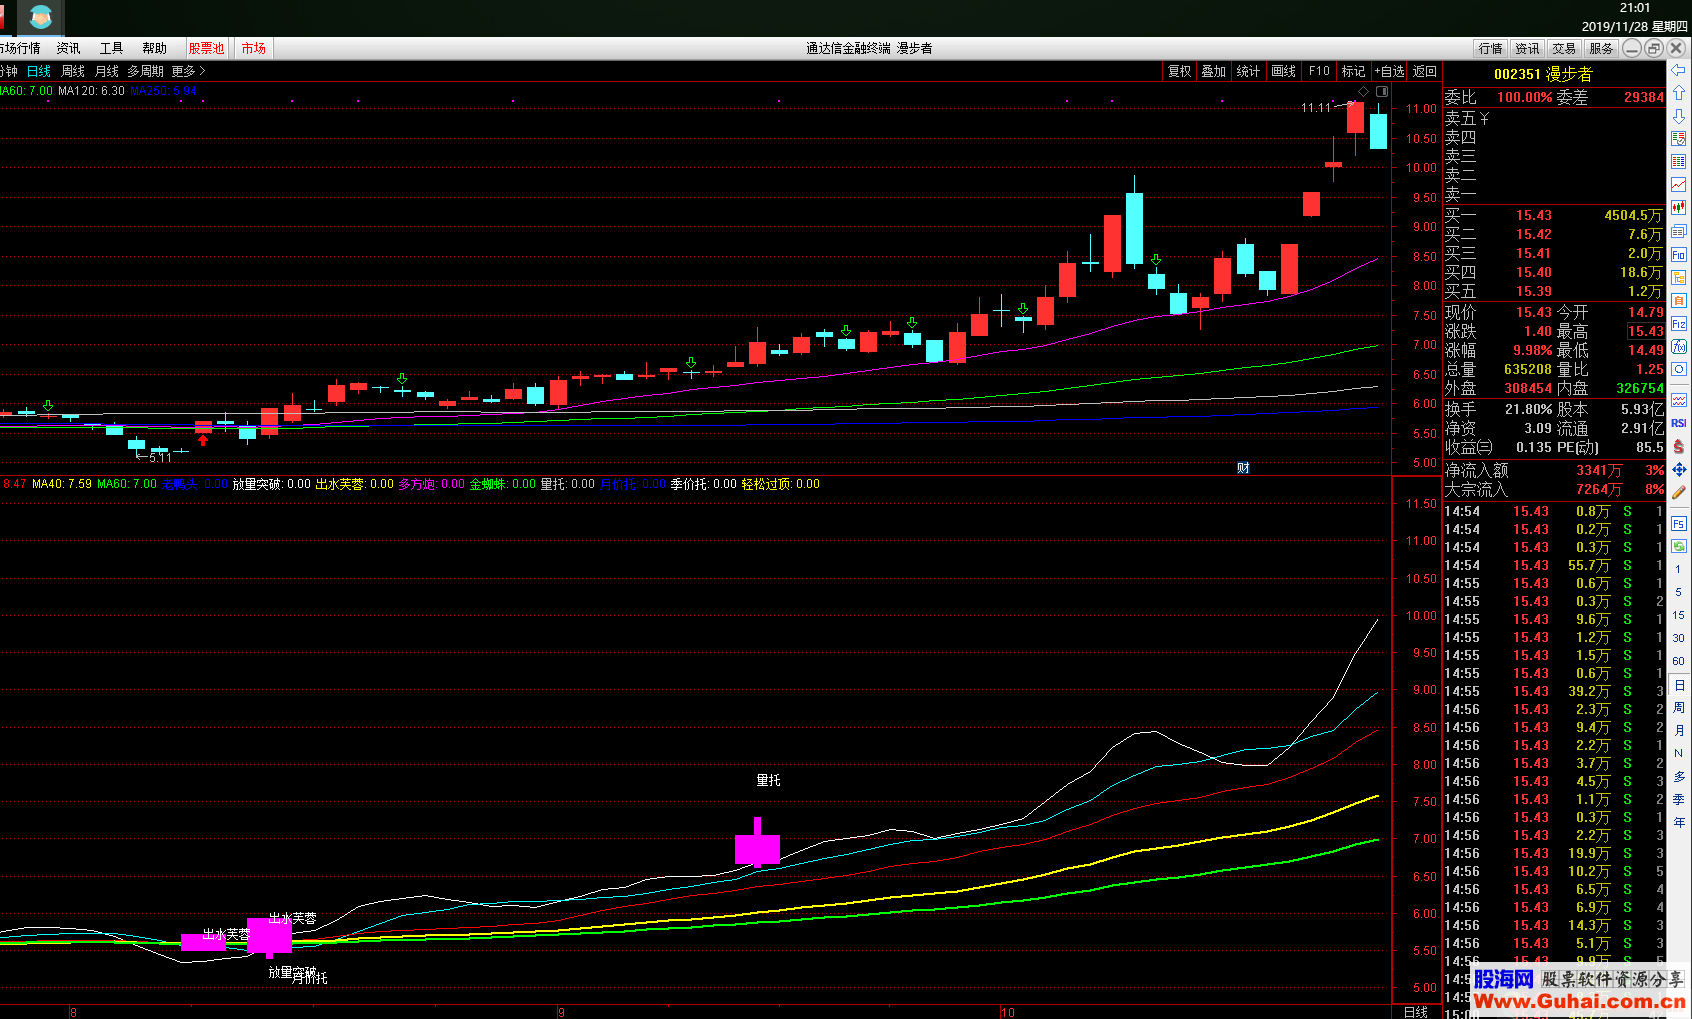1692x1019 pixels.
Task: Select daily 日 period in sidebar
Action: click(1678, 685)
